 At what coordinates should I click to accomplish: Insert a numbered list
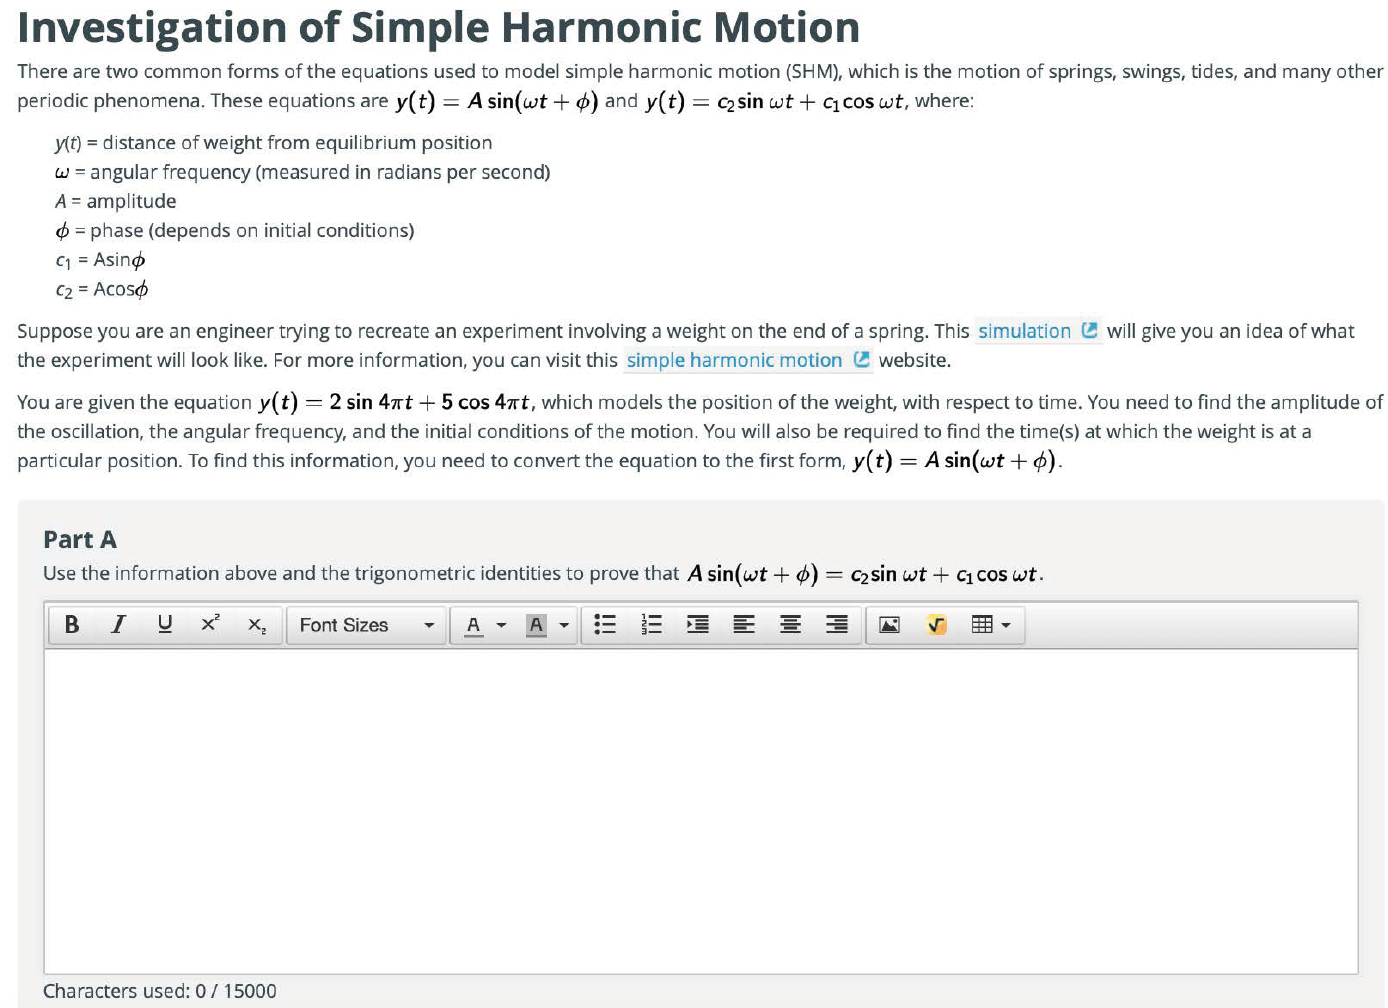pyautogui.click(x=651, y=625)
